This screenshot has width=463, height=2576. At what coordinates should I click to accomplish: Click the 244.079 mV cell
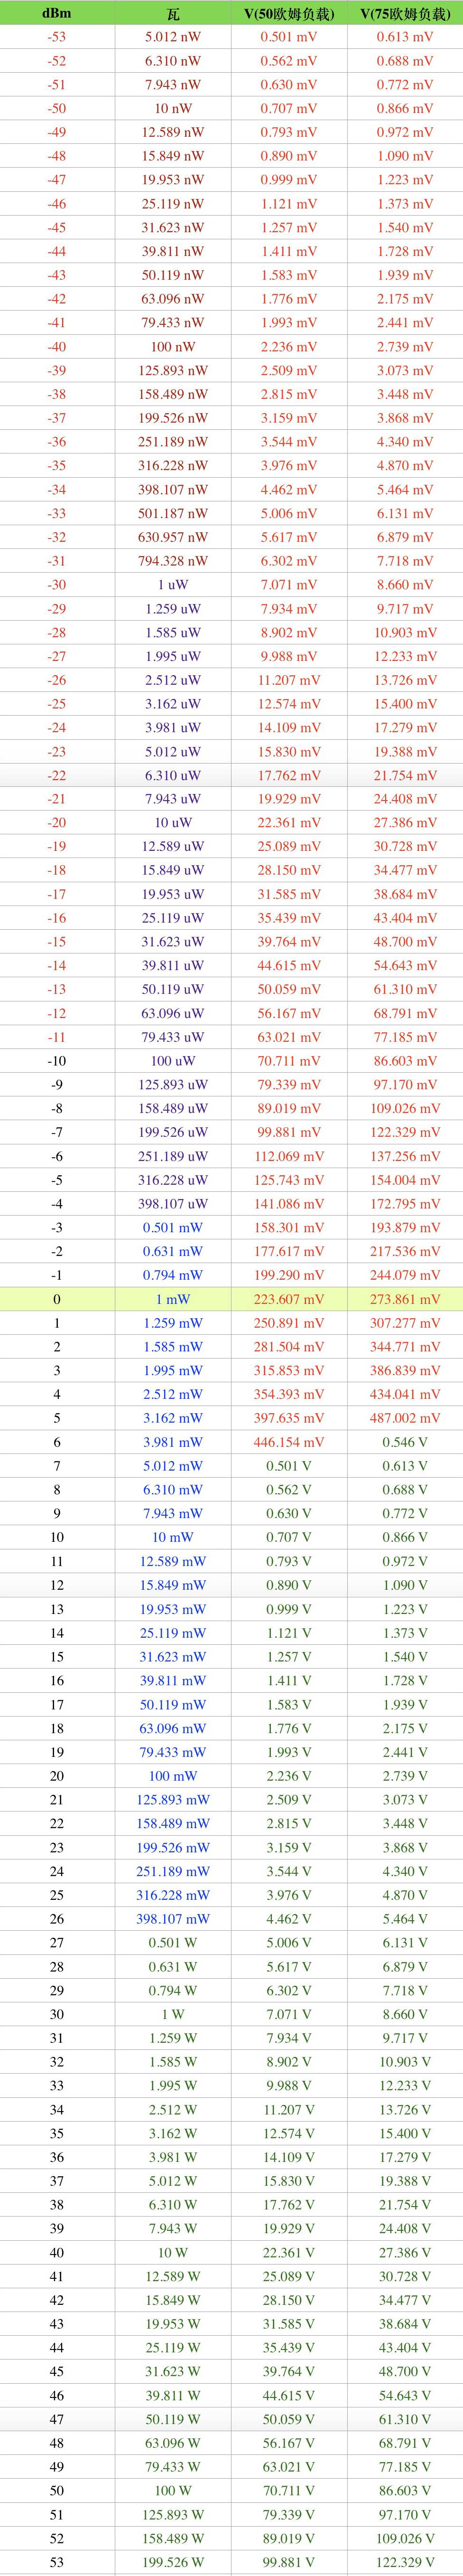405,1275
